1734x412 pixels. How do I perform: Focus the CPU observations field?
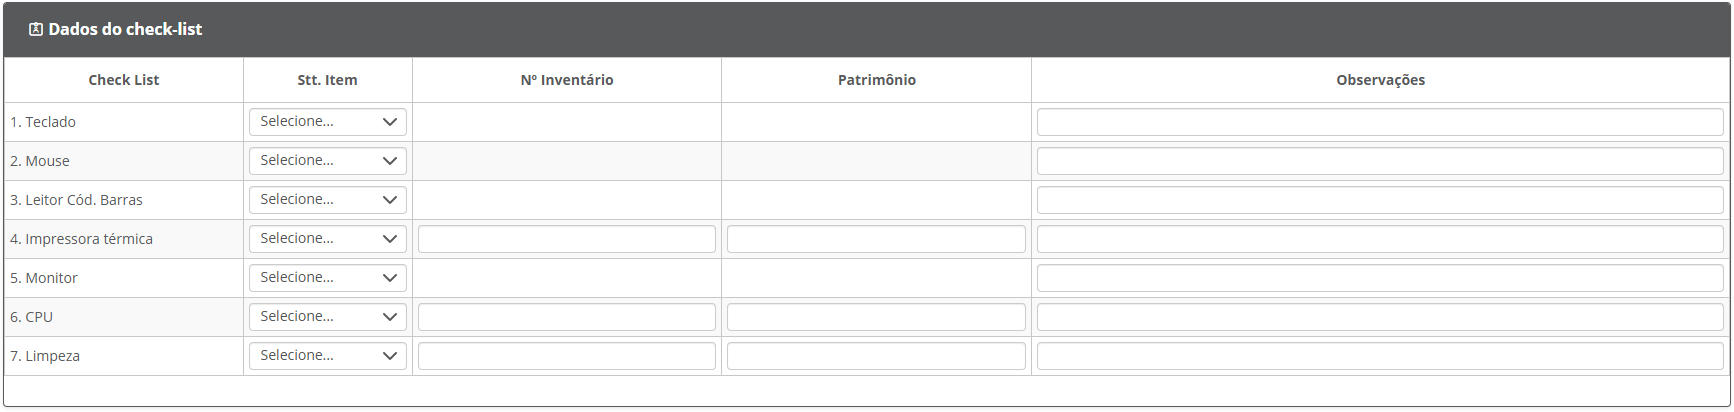(1380, 317)
